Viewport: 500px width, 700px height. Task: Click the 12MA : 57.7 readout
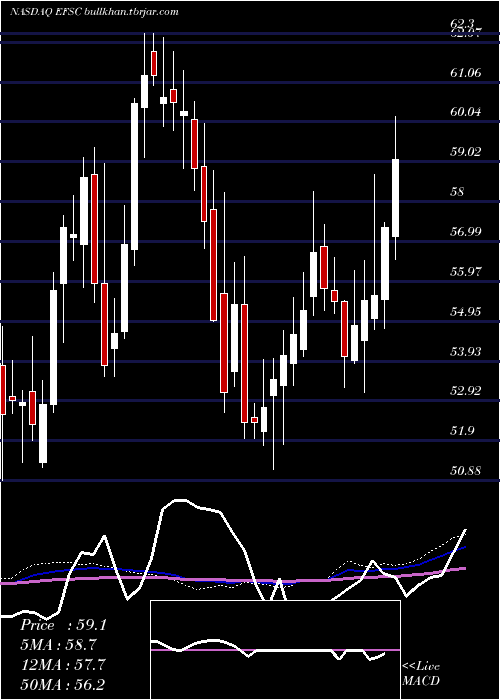(x=63, y=664)
